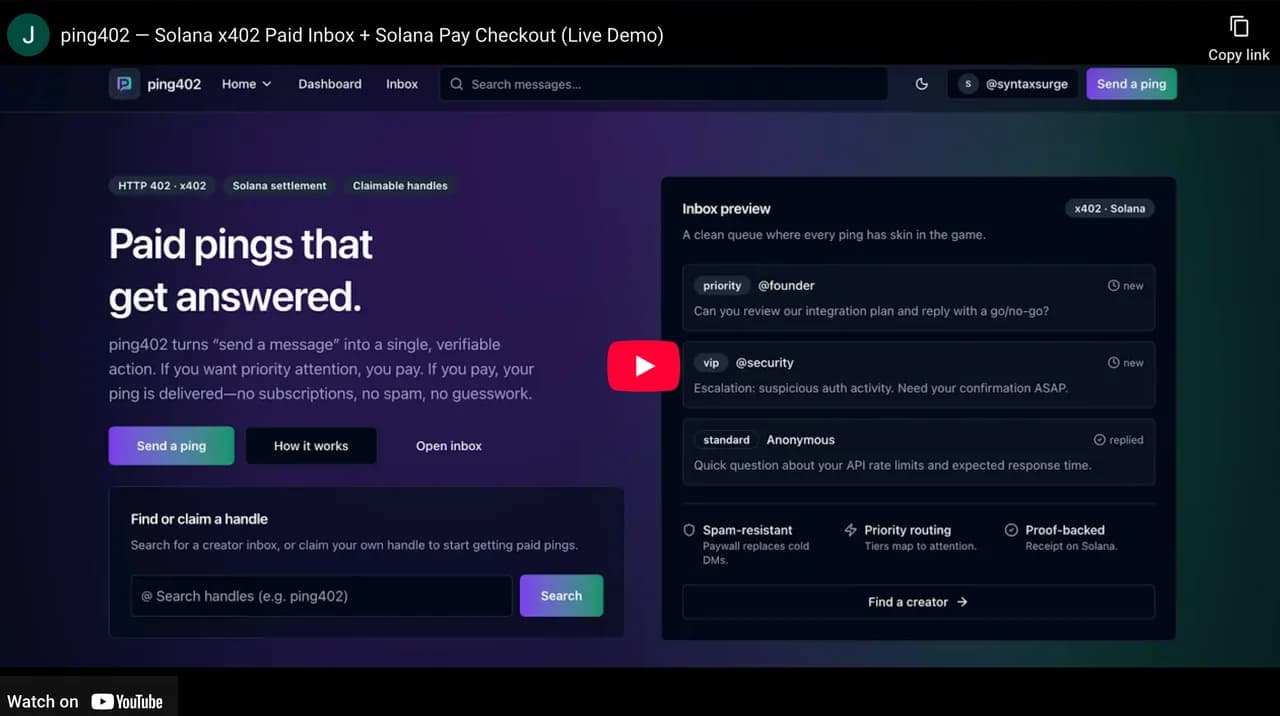Click the vip tier badge
Viewport: 1280px width, 716px height.
(x=711, y=363)
